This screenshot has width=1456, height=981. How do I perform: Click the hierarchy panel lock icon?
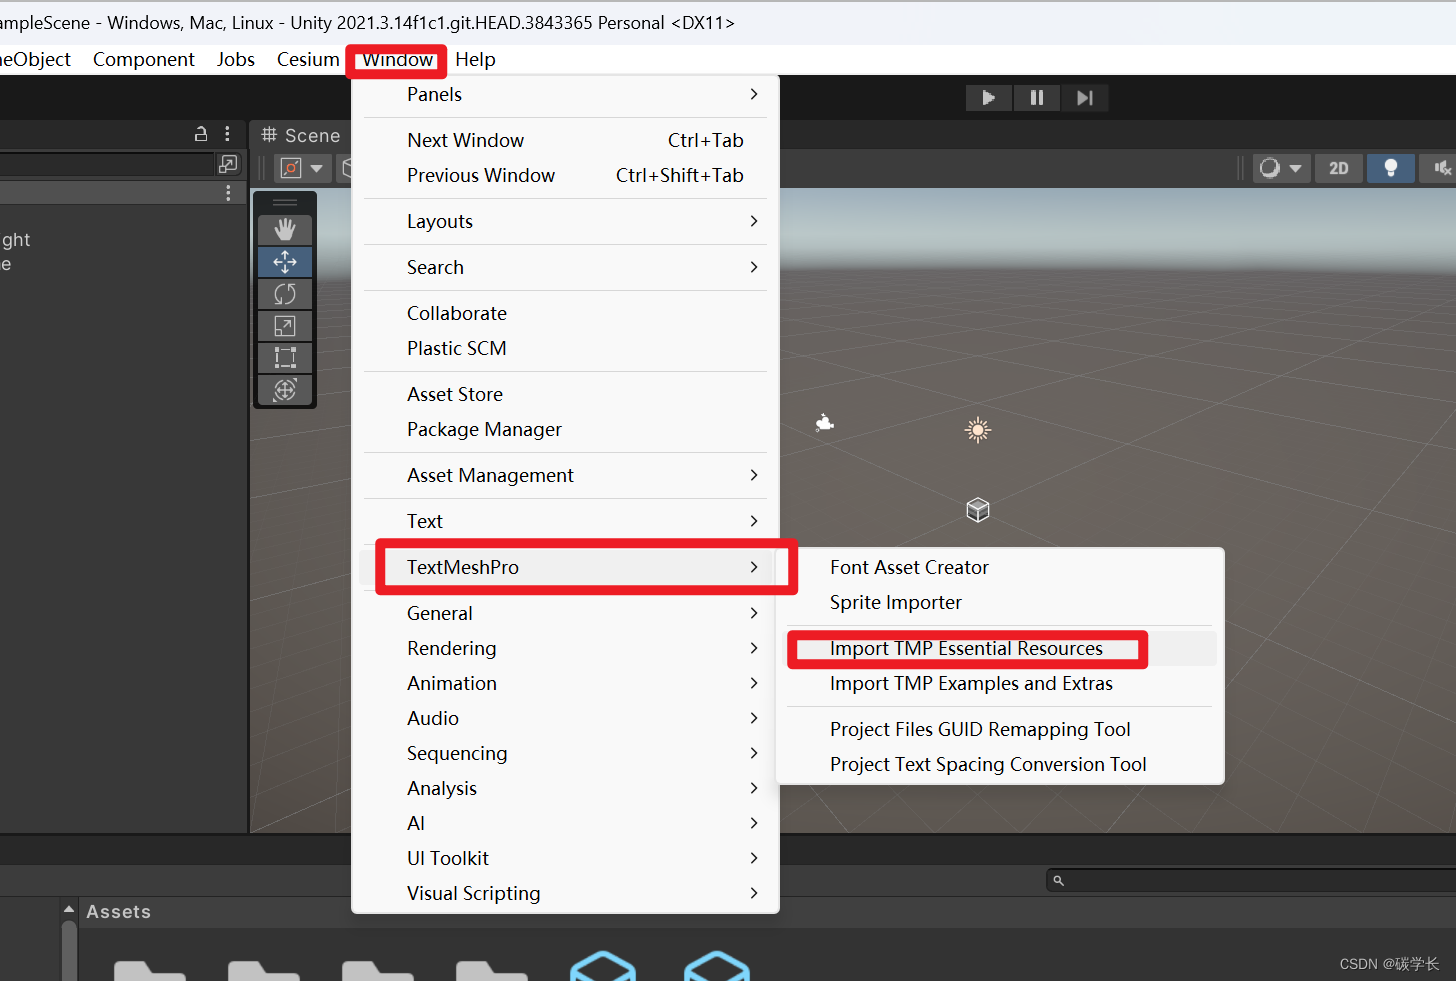pos(201,134)
